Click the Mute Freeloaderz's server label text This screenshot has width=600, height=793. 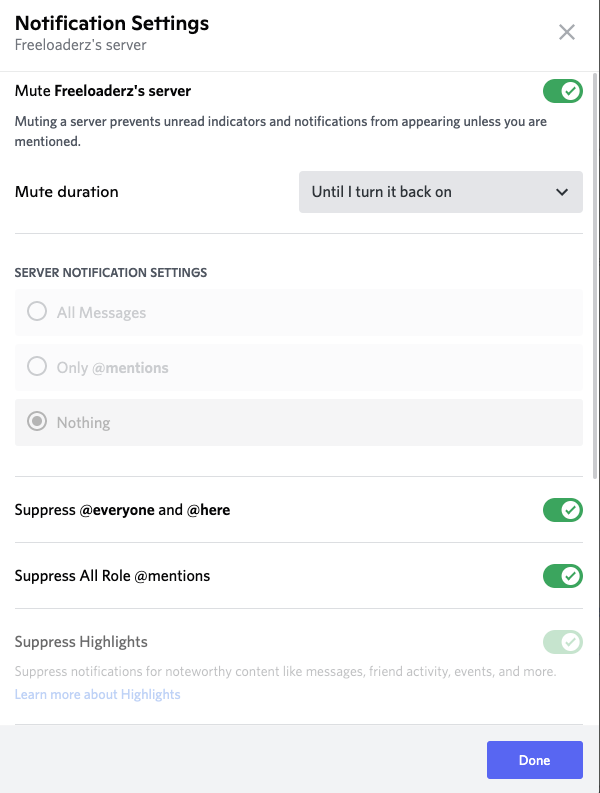(x=103, y=91)
